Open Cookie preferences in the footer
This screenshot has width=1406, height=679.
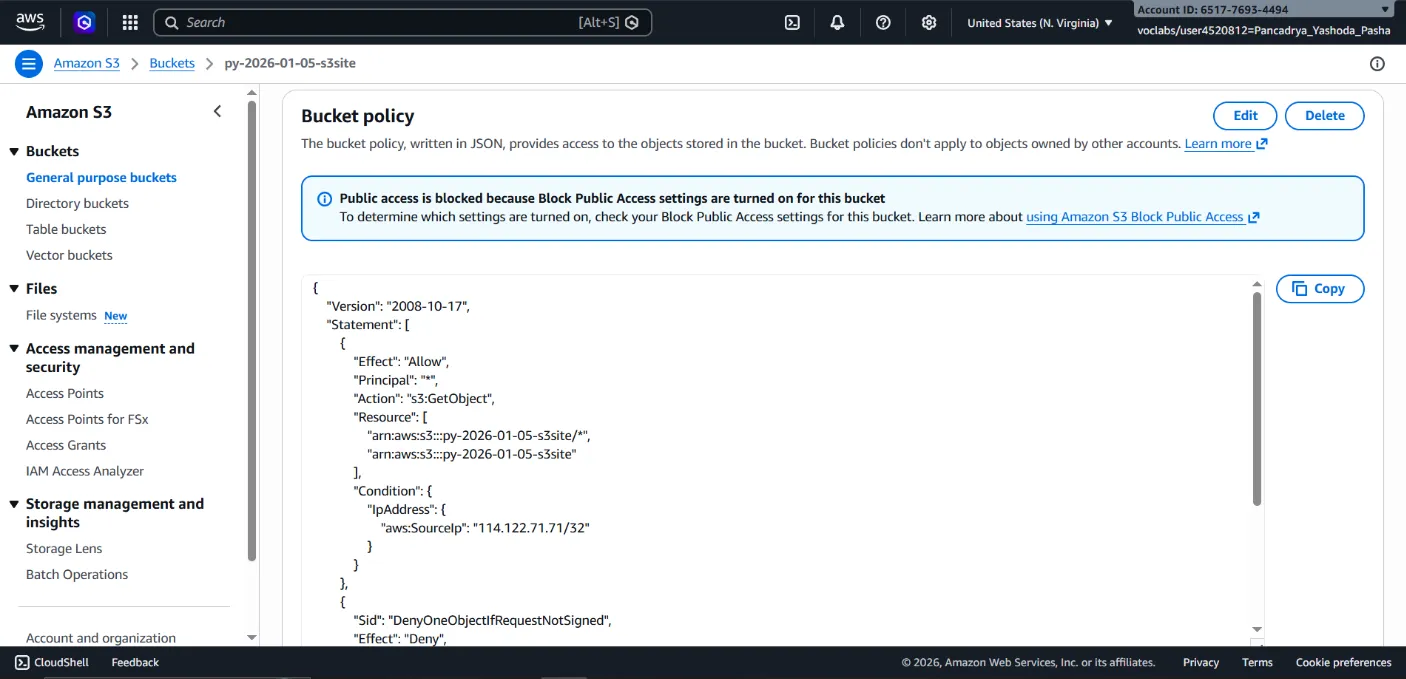pos(1343,662)
